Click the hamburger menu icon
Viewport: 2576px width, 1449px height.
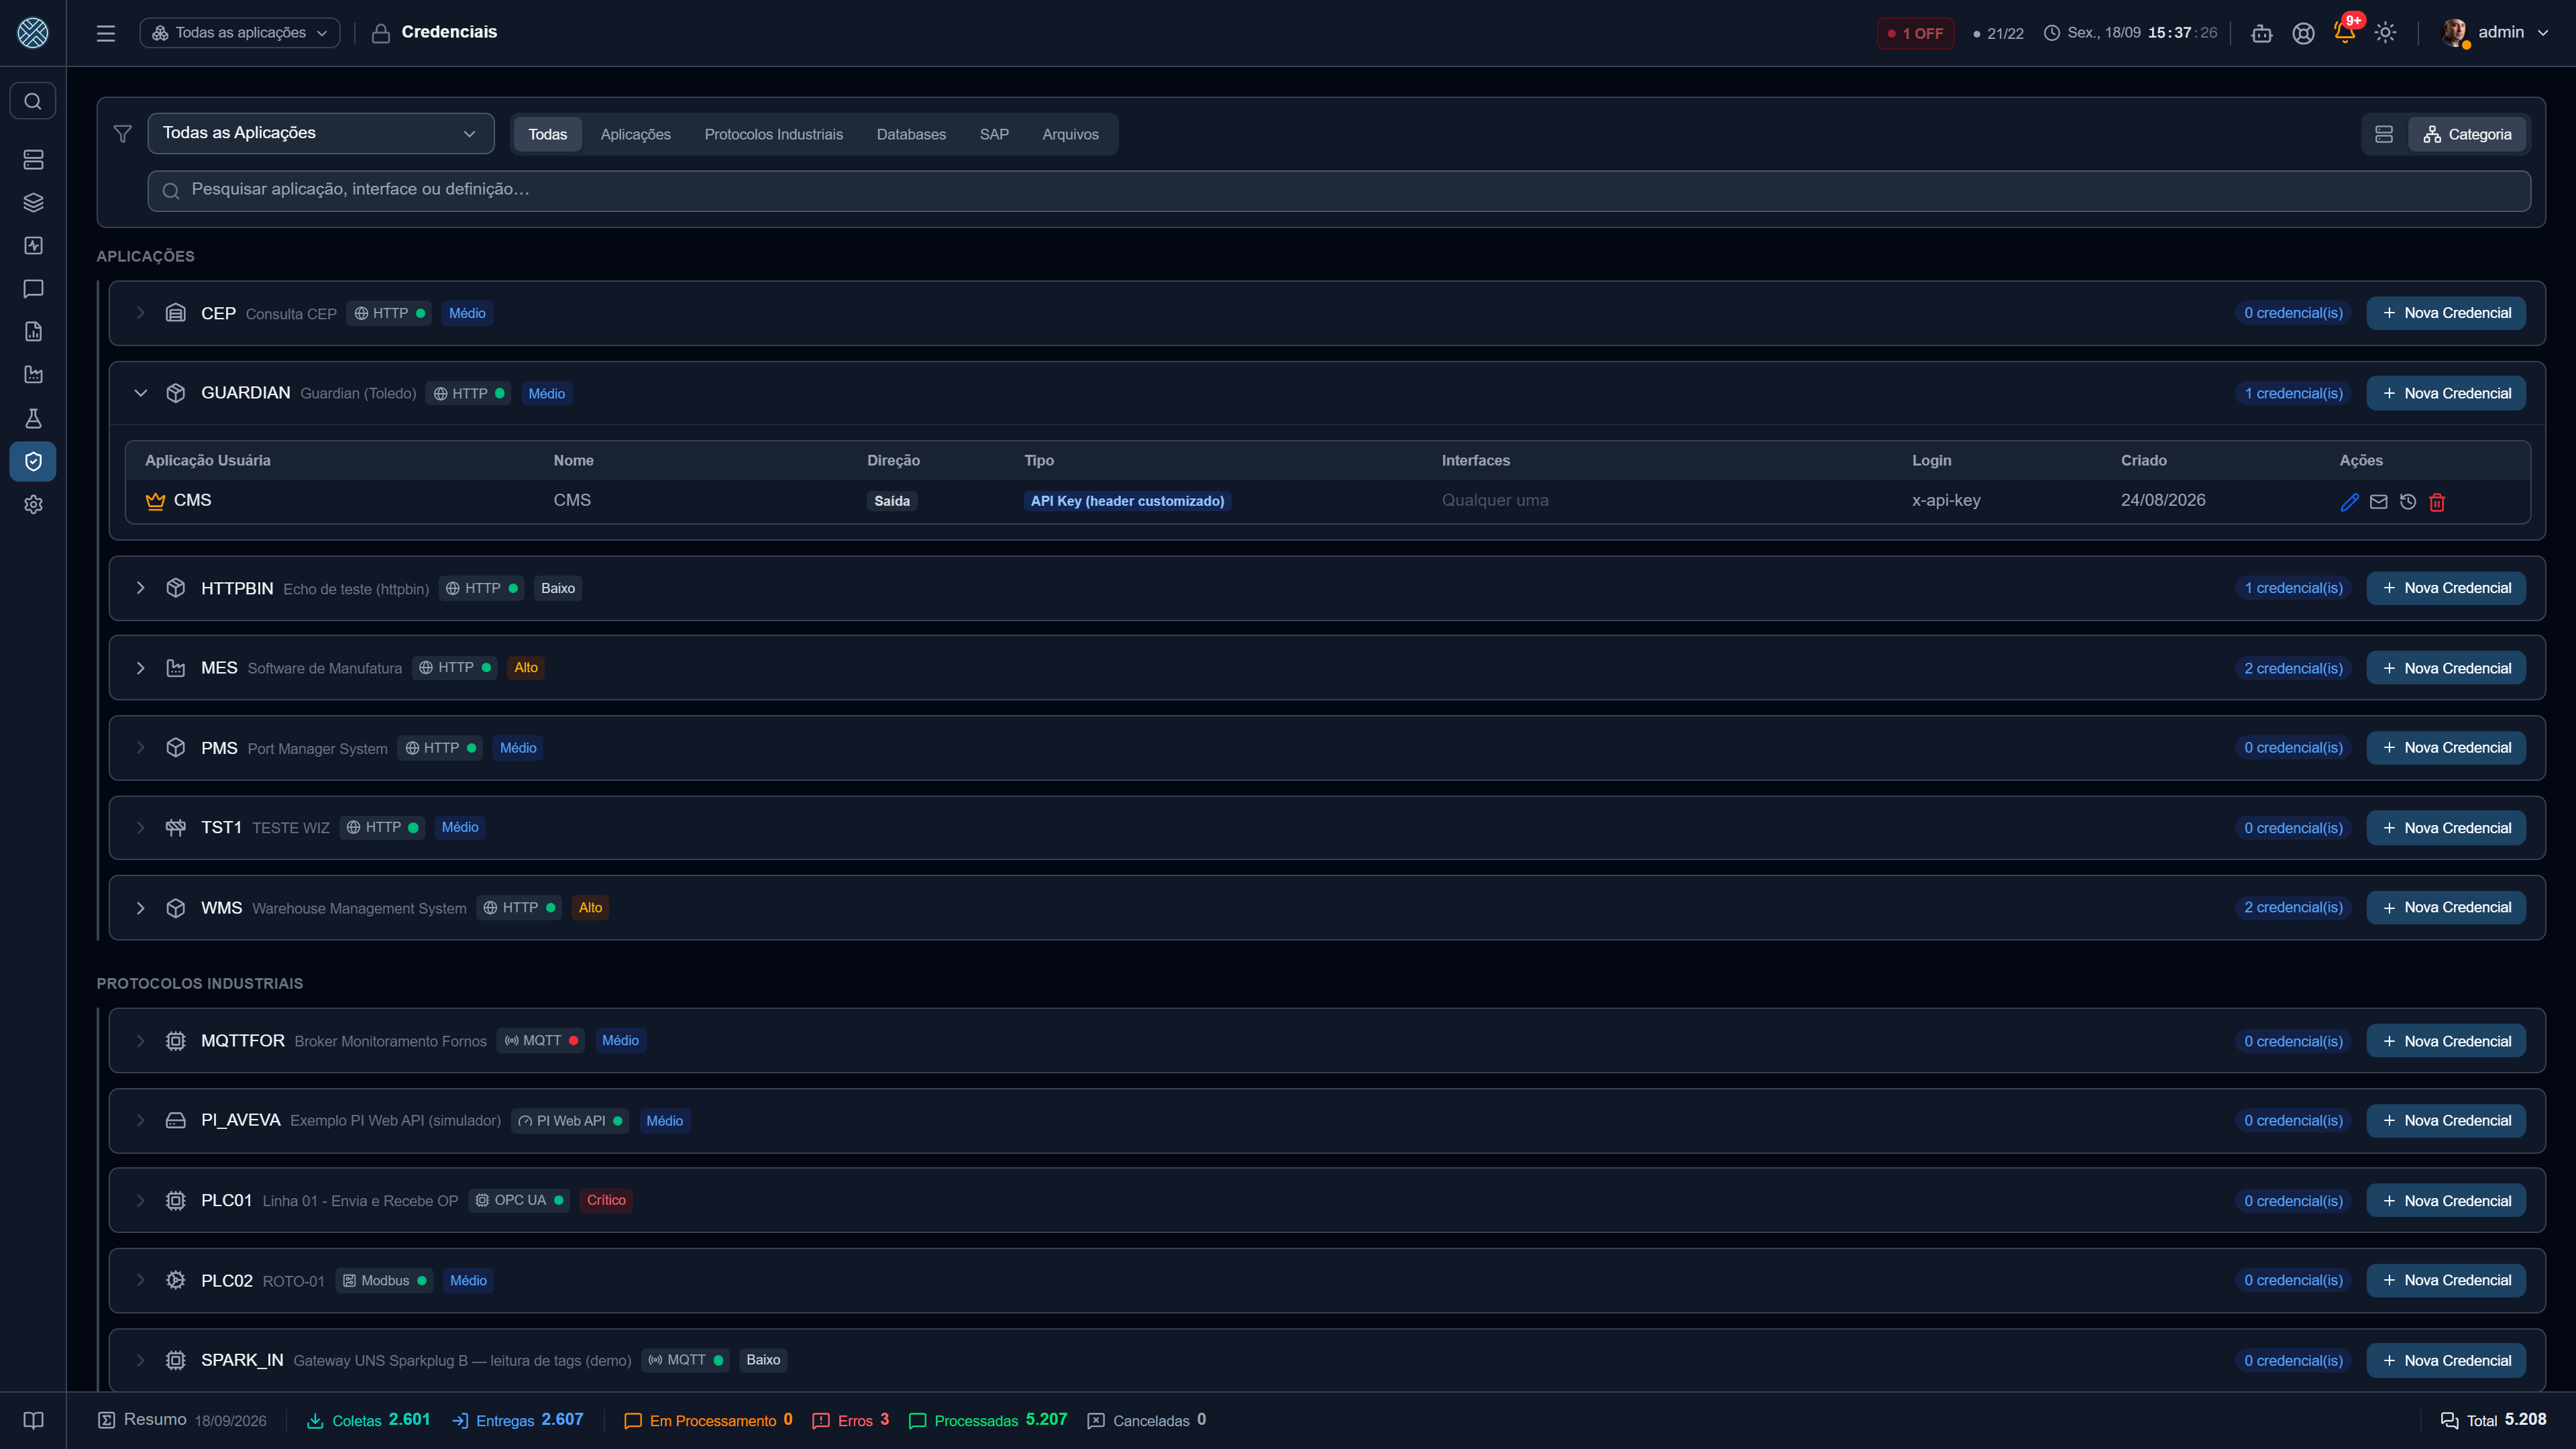tap(106, 33)
